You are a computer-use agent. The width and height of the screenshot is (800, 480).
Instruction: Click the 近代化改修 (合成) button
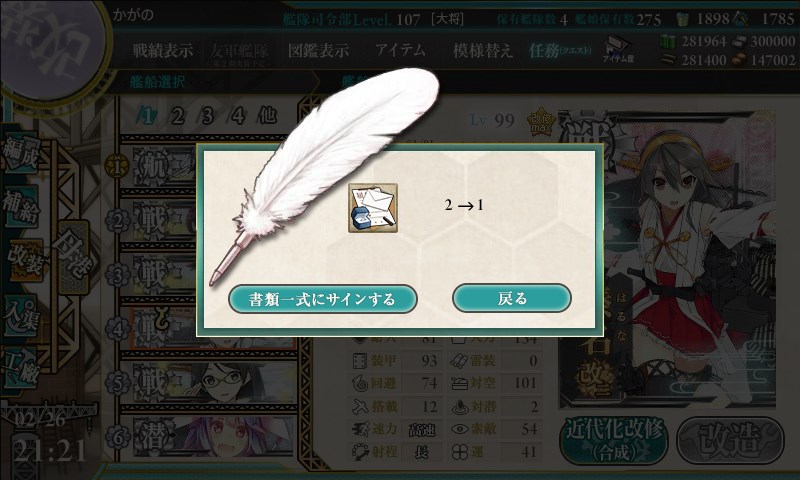point(614,441)
